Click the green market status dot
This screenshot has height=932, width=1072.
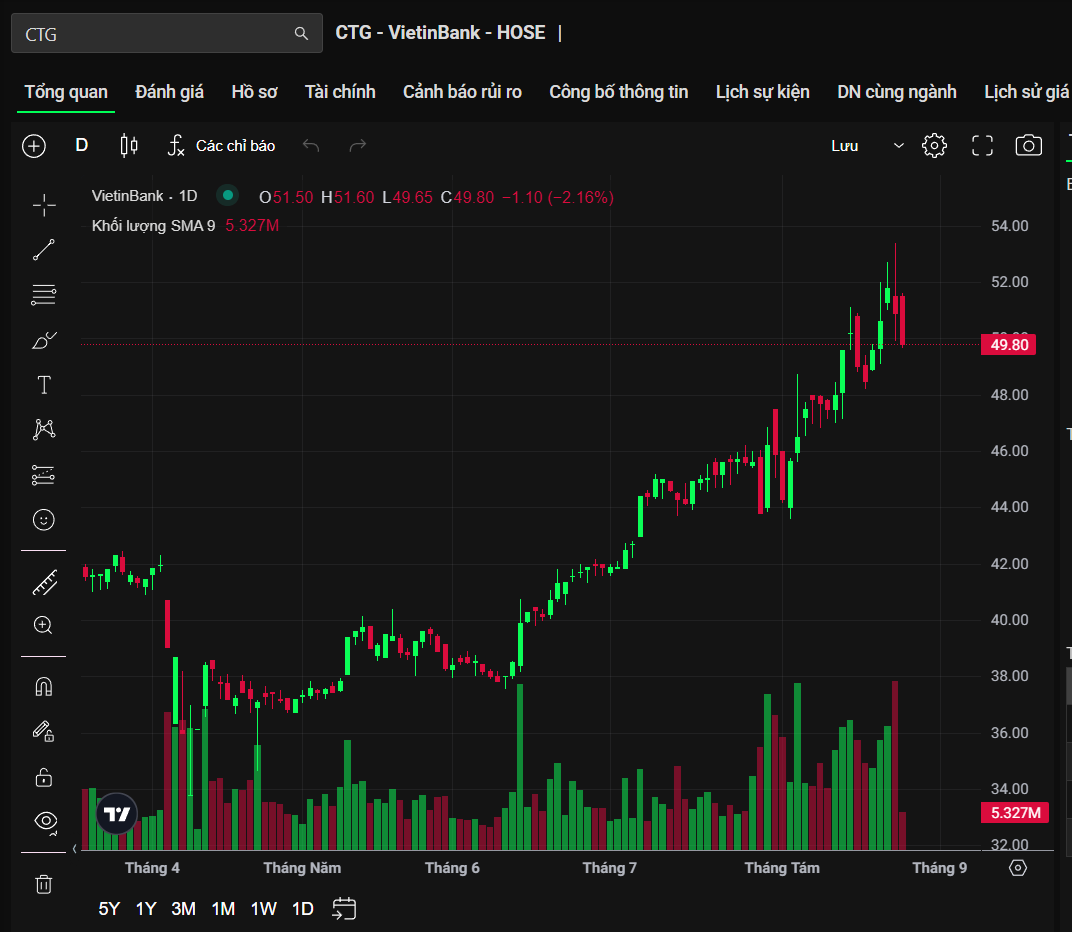pos(228,196)
